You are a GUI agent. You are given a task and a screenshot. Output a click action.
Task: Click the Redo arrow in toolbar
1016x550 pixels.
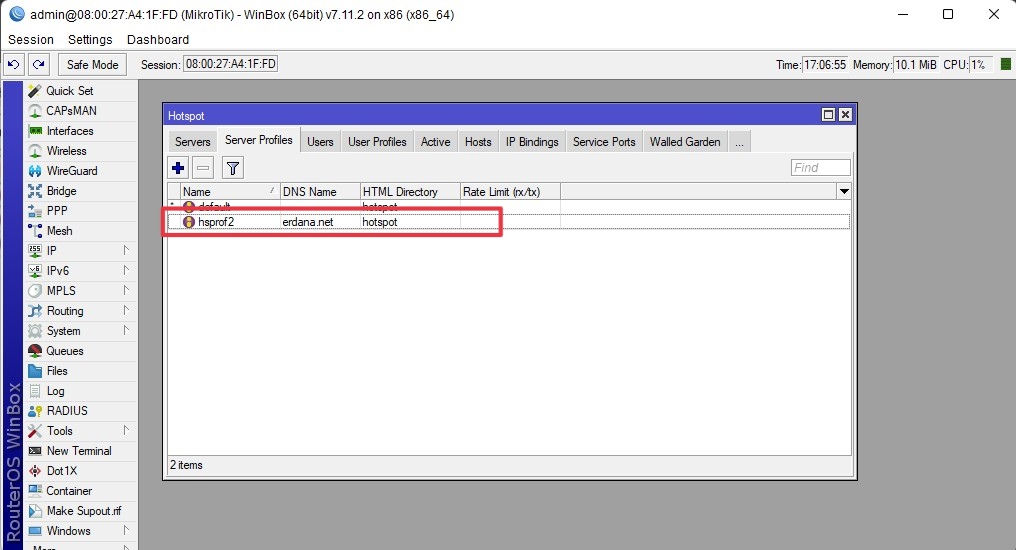coord(38,64)
